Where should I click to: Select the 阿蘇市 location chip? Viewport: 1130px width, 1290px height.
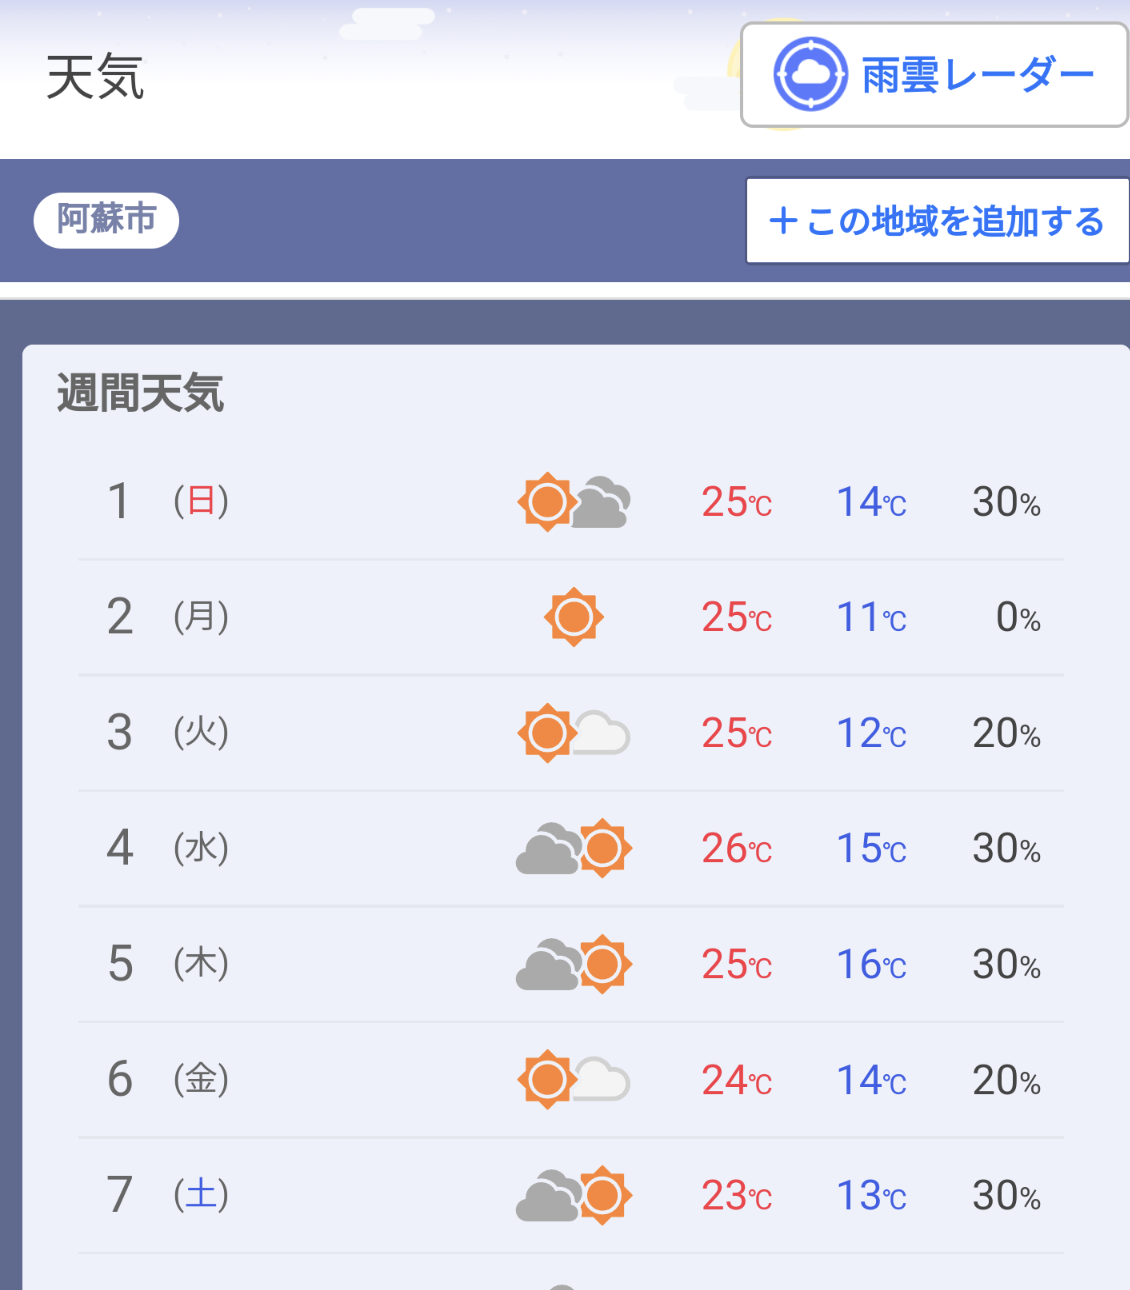[x=106, y=220]
